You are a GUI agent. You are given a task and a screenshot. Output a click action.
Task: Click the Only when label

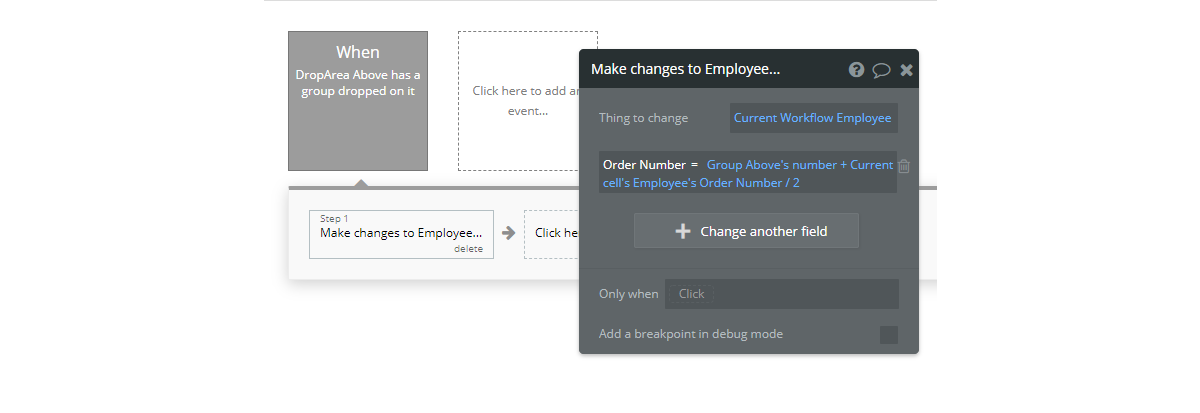(x=628, y=294)
